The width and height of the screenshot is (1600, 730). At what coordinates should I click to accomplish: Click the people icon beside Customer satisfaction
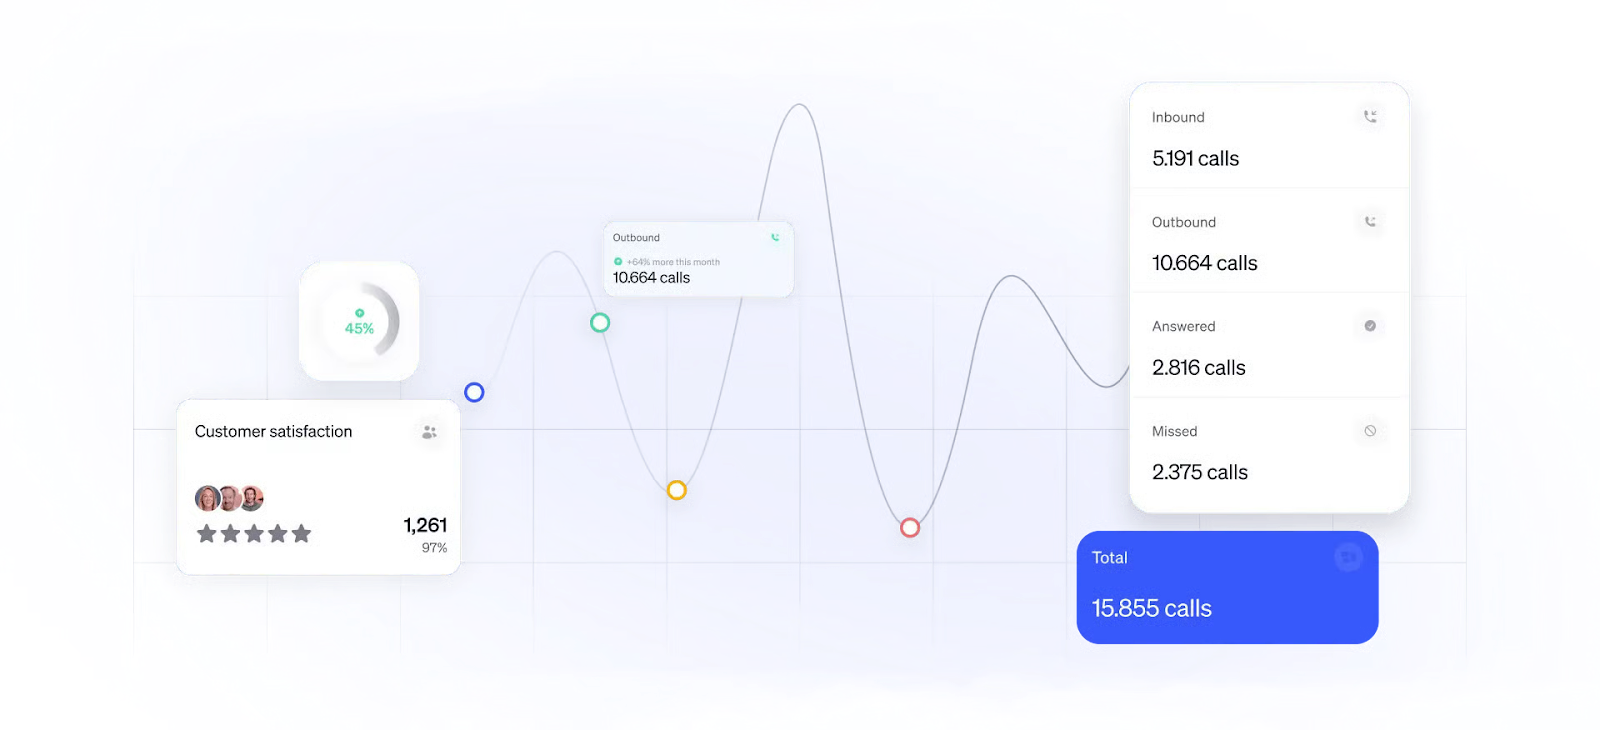[x=429, y=432]
